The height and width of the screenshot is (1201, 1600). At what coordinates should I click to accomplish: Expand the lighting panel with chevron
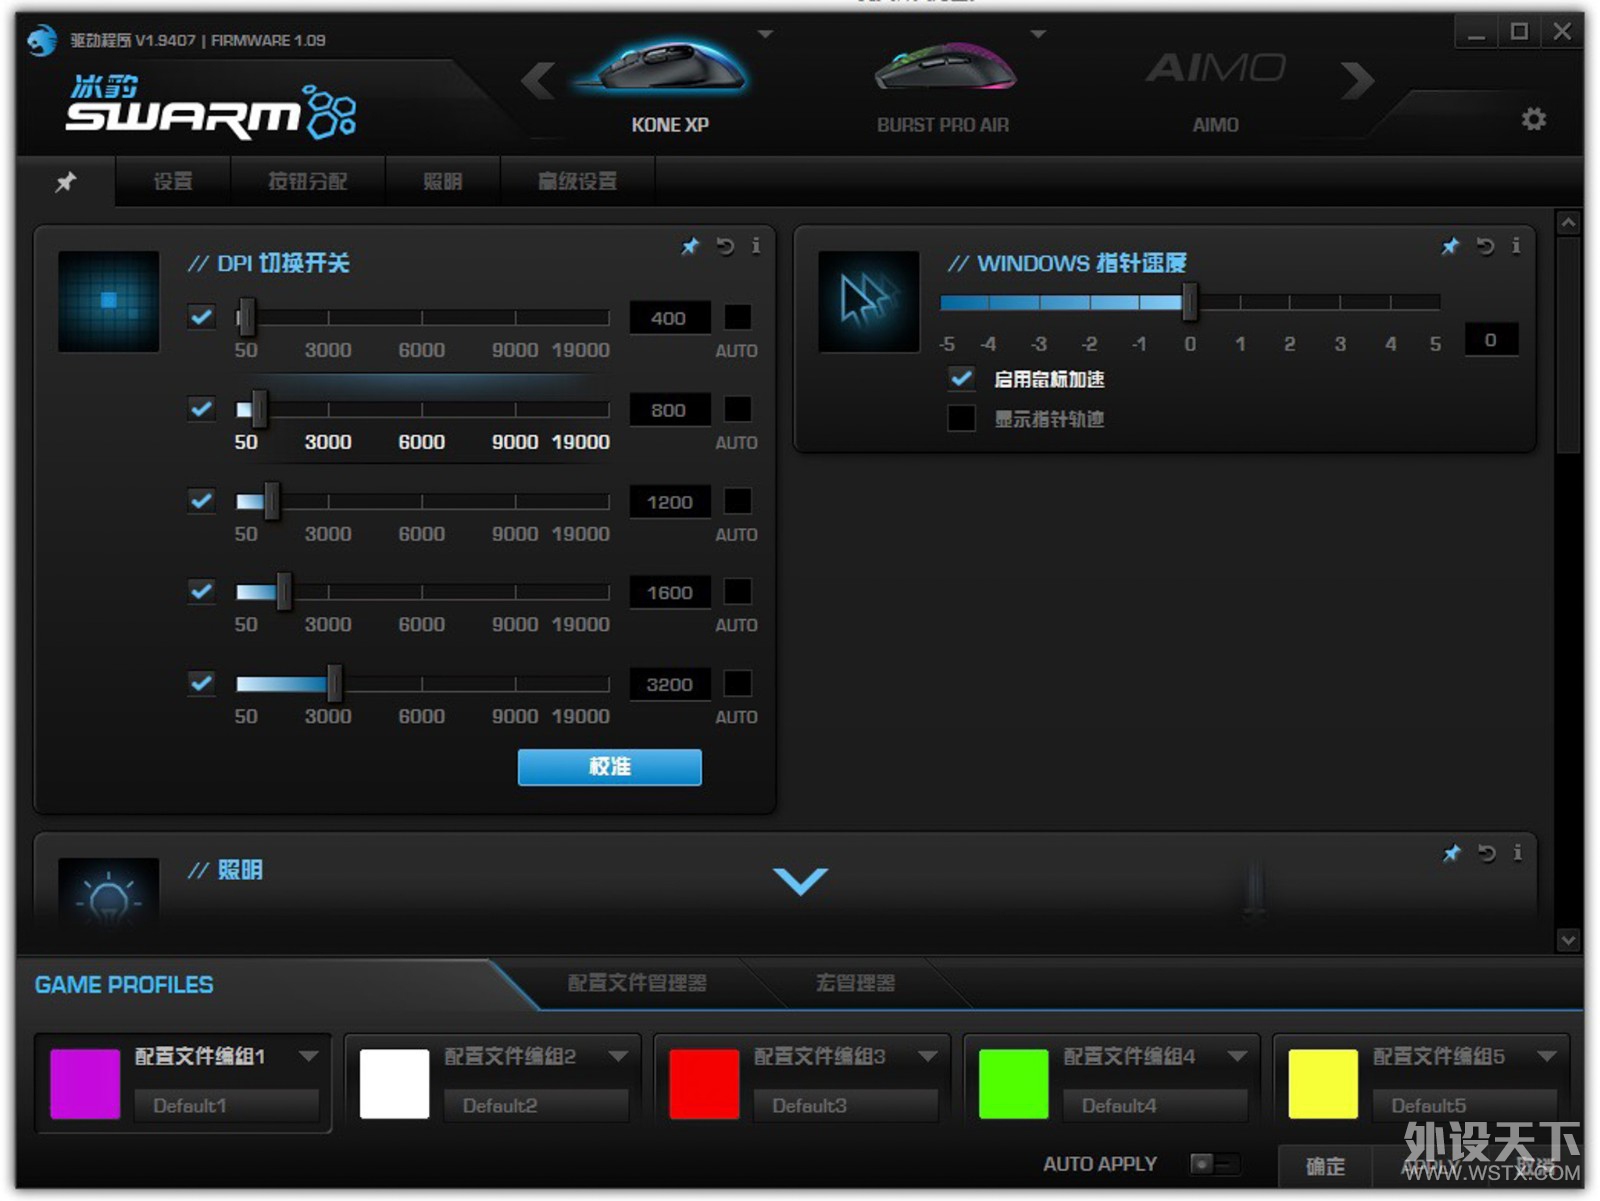801,881
